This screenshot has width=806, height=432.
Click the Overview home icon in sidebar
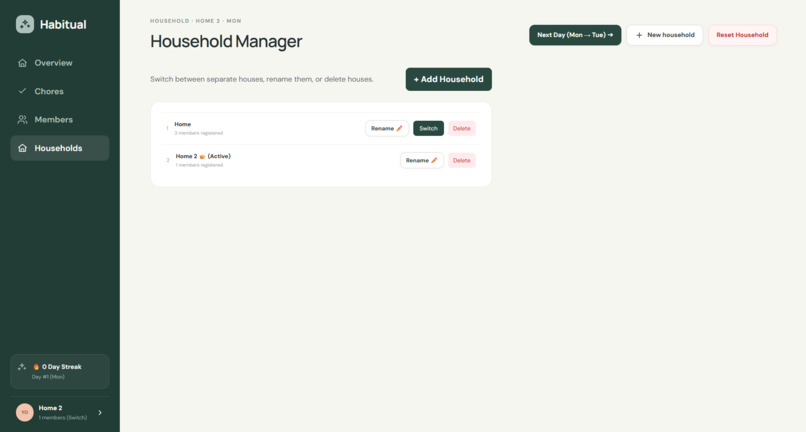(x=22, y=63)
